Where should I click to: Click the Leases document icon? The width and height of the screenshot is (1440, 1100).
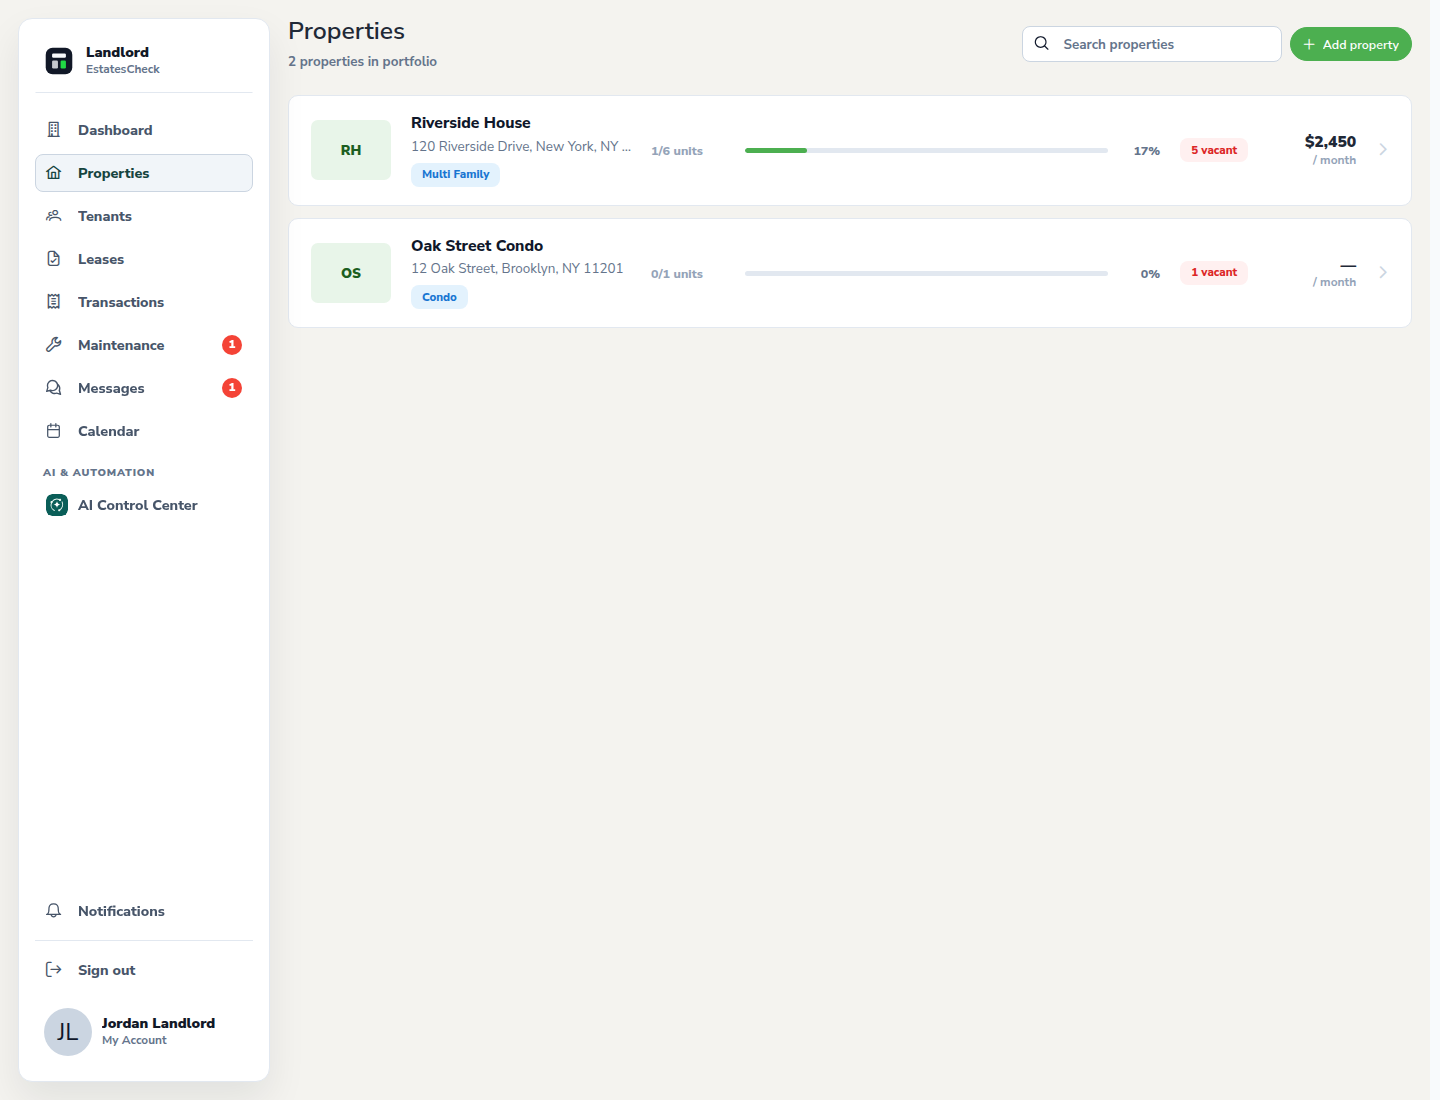(x=54, y=259)
